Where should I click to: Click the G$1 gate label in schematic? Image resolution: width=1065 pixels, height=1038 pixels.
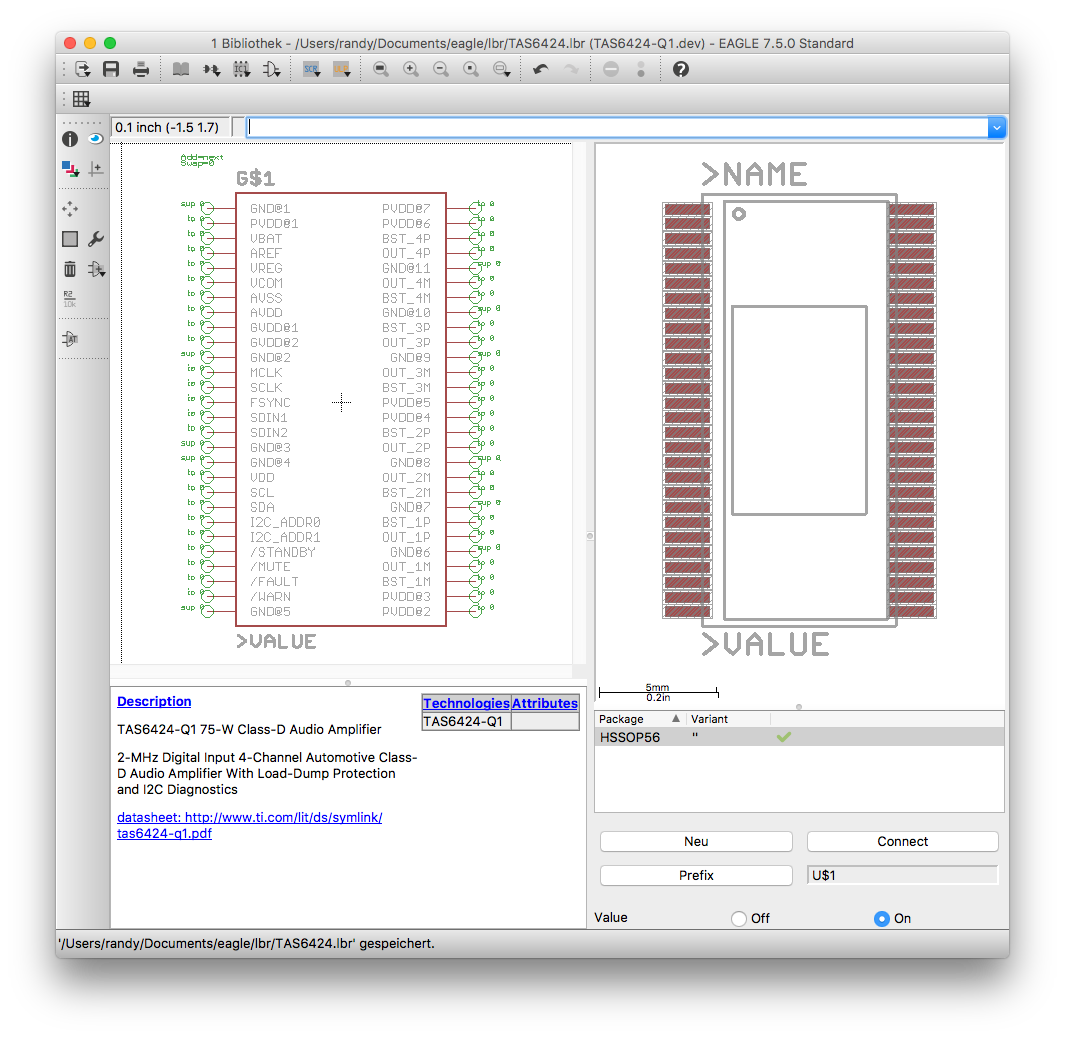pyautogui.click(x=255, y=179)
